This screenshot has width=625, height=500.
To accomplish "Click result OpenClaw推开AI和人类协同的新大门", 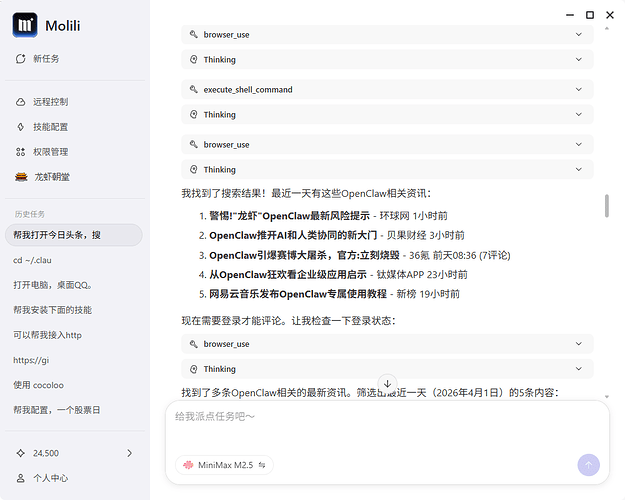I will point(293,235).
